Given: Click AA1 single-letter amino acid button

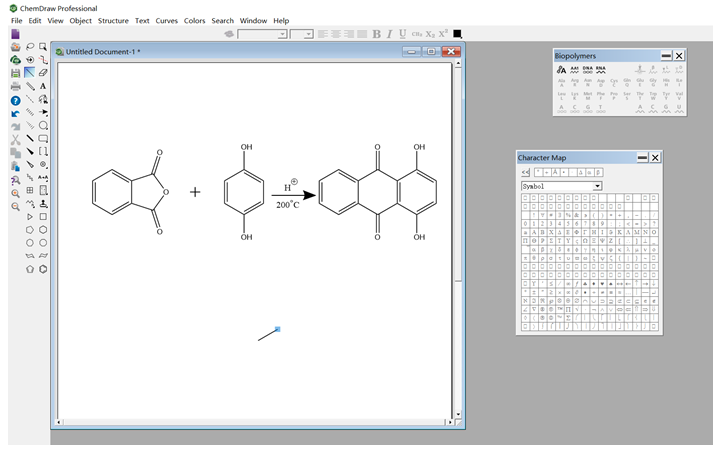Looking at the screenshot, I should click(x=574, y=70).
